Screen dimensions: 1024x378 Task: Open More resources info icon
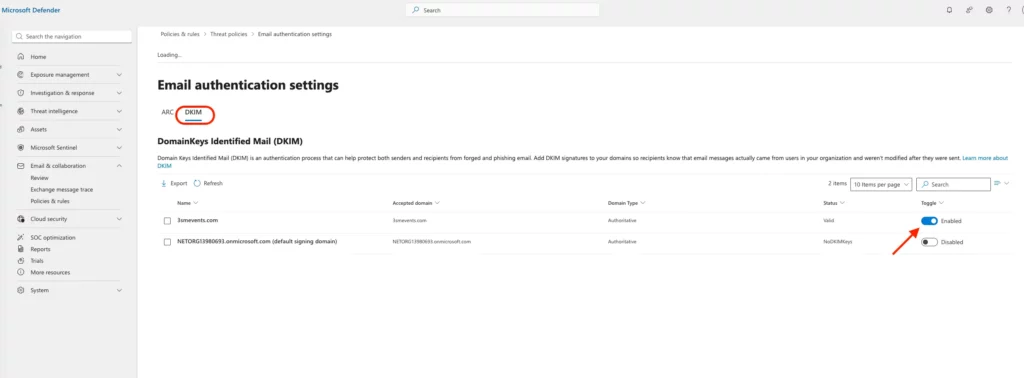tap(21, 272)
